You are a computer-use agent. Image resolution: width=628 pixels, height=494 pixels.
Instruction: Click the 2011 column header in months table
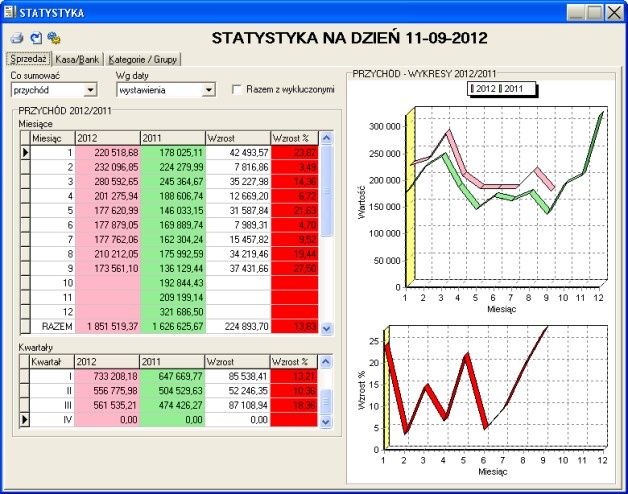[x=173, y=138]
